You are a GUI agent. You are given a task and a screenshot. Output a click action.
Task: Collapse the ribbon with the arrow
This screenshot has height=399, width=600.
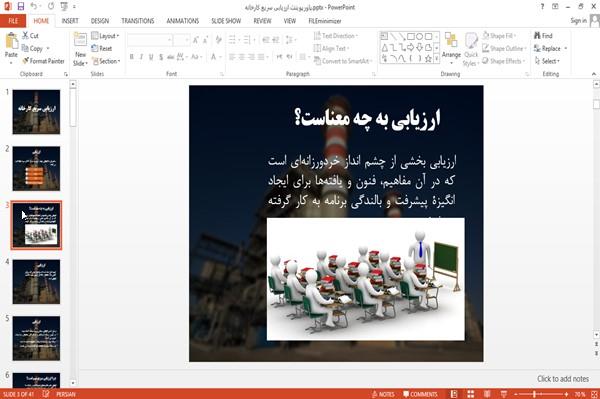(x=593, y=74)
